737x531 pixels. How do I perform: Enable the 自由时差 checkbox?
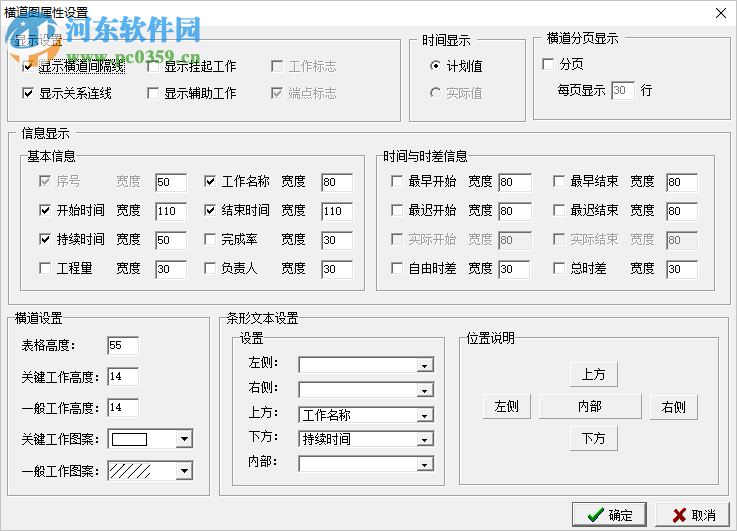(x=397, y=268)
